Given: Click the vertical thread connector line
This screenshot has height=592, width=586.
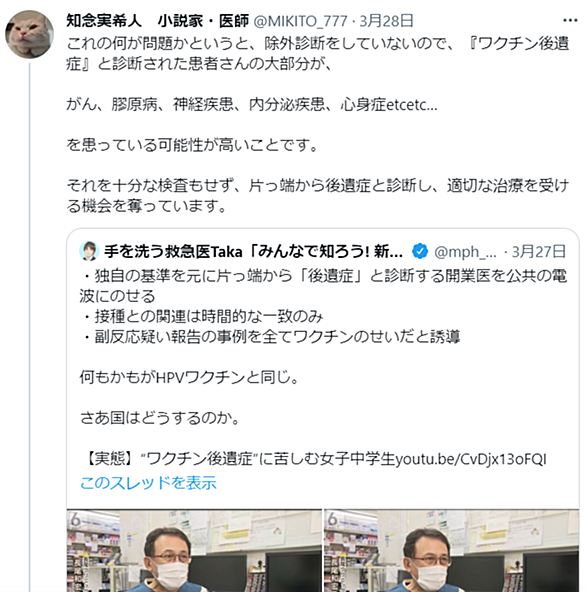Looking at the screenshot, I should (x=29, y=327).
